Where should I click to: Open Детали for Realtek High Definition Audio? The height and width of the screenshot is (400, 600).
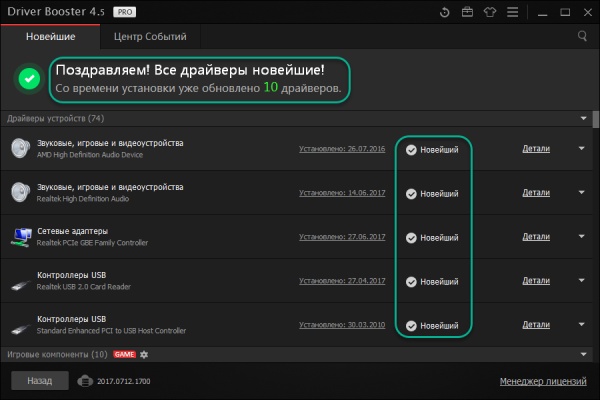(x=536, y=193)
